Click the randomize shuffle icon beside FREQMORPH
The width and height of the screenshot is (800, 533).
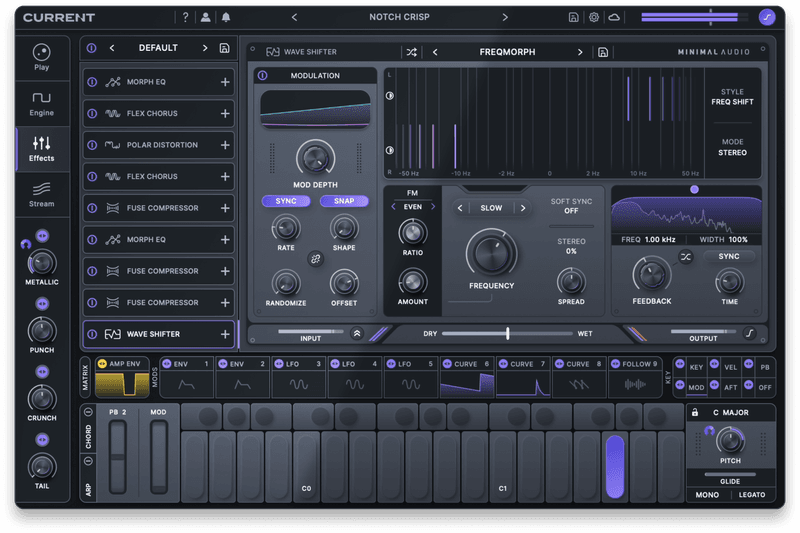pos(412,52)
